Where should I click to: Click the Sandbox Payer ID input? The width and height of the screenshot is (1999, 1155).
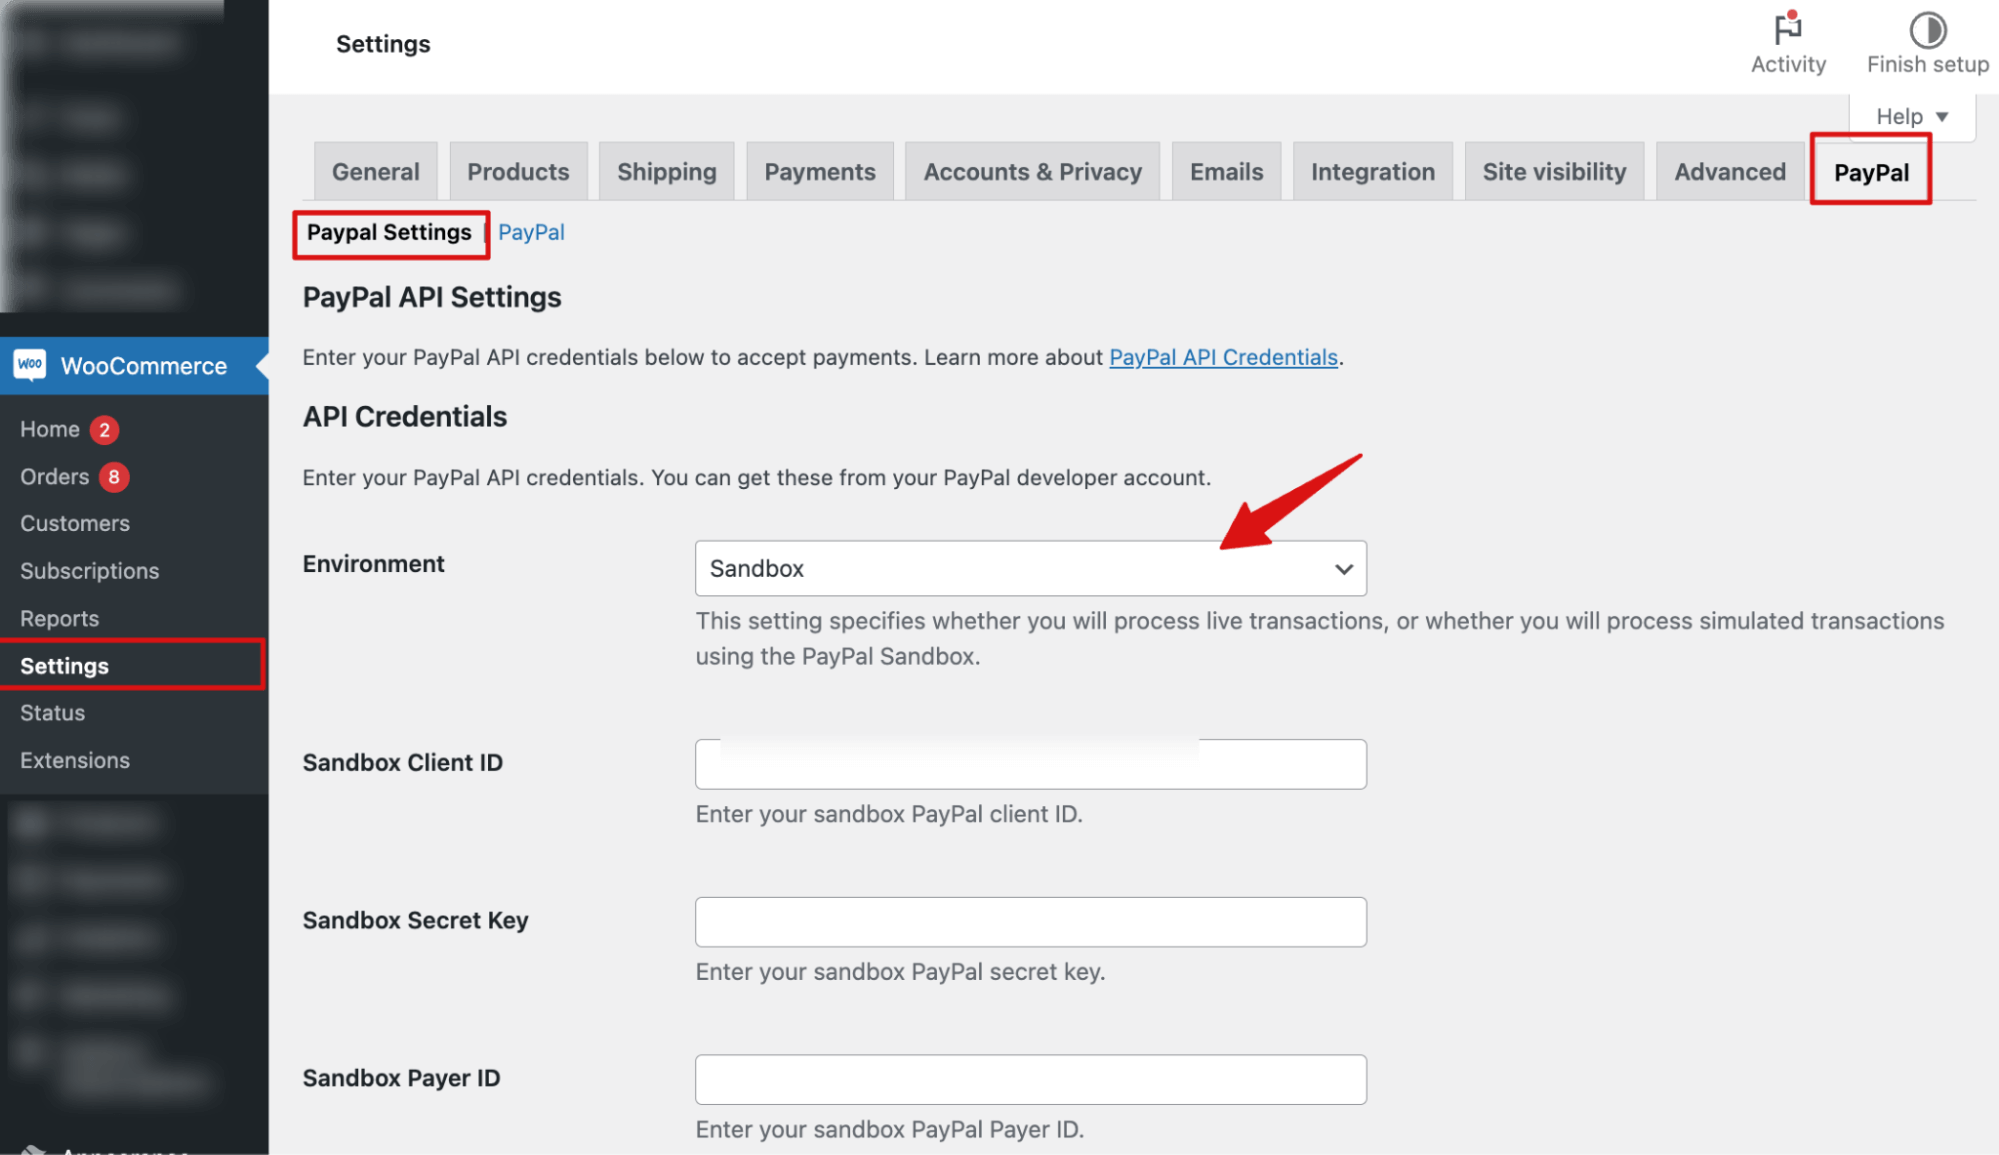click(1030, 1079)
